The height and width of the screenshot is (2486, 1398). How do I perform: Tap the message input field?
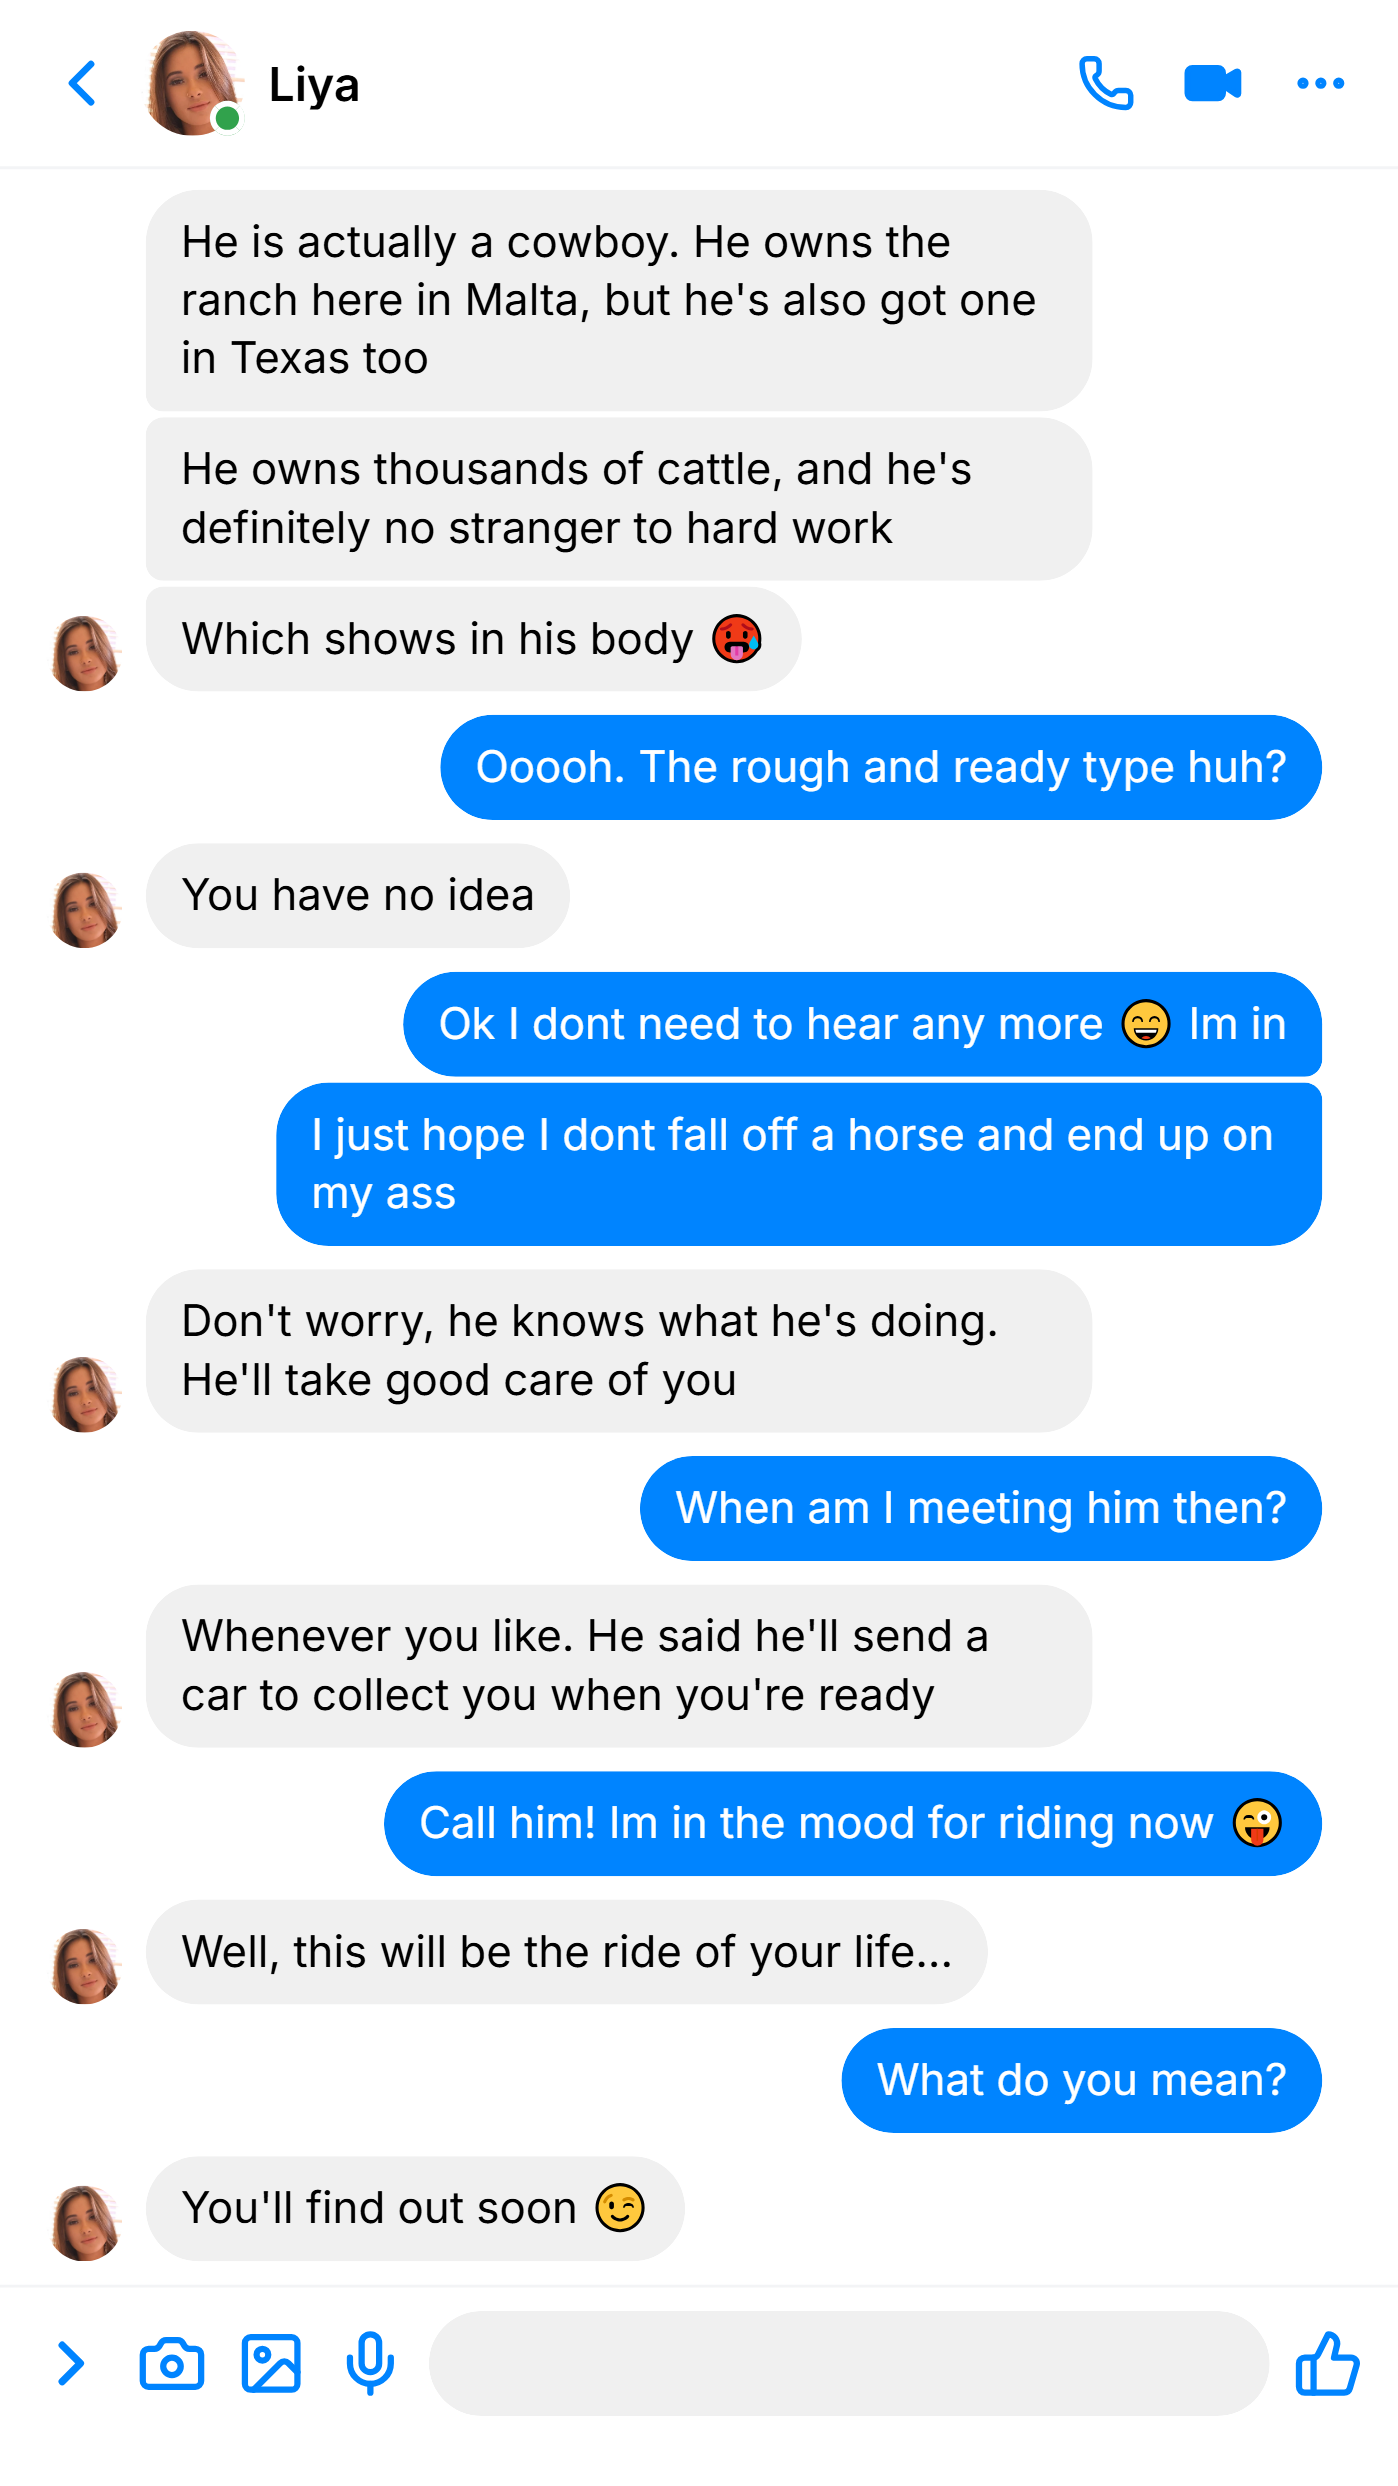[849, 2364]
